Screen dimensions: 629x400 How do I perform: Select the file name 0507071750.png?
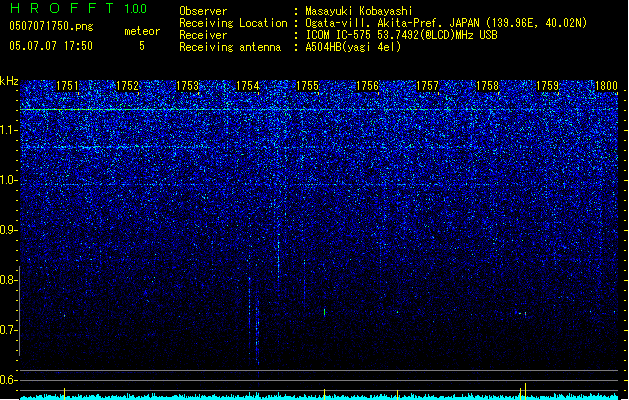51,26
